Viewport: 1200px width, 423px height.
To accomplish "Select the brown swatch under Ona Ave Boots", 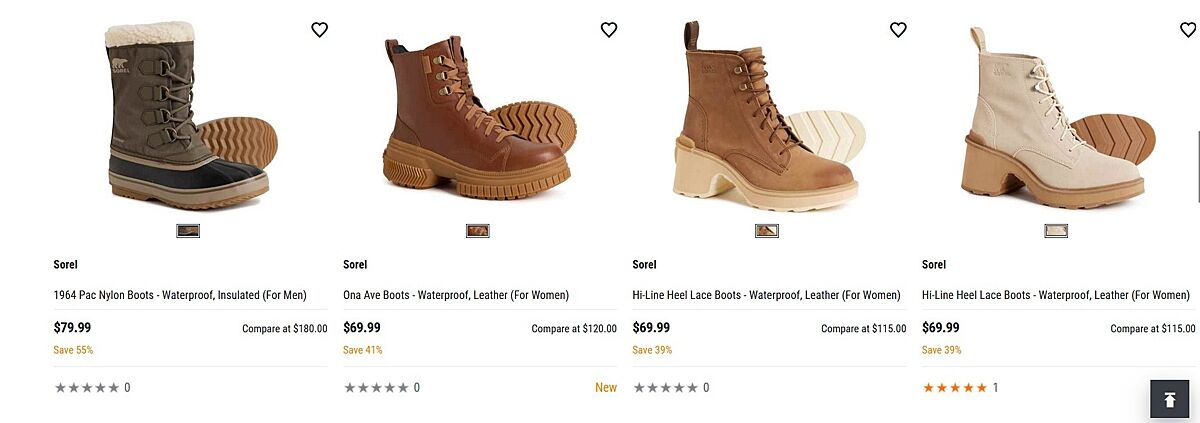I will coord(477,230).
